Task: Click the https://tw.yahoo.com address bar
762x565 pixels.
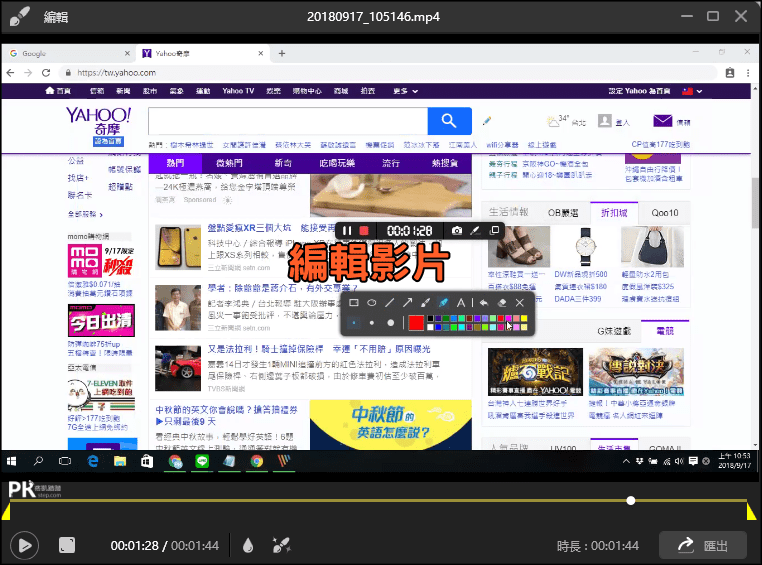Action: (x=389, y=73)
